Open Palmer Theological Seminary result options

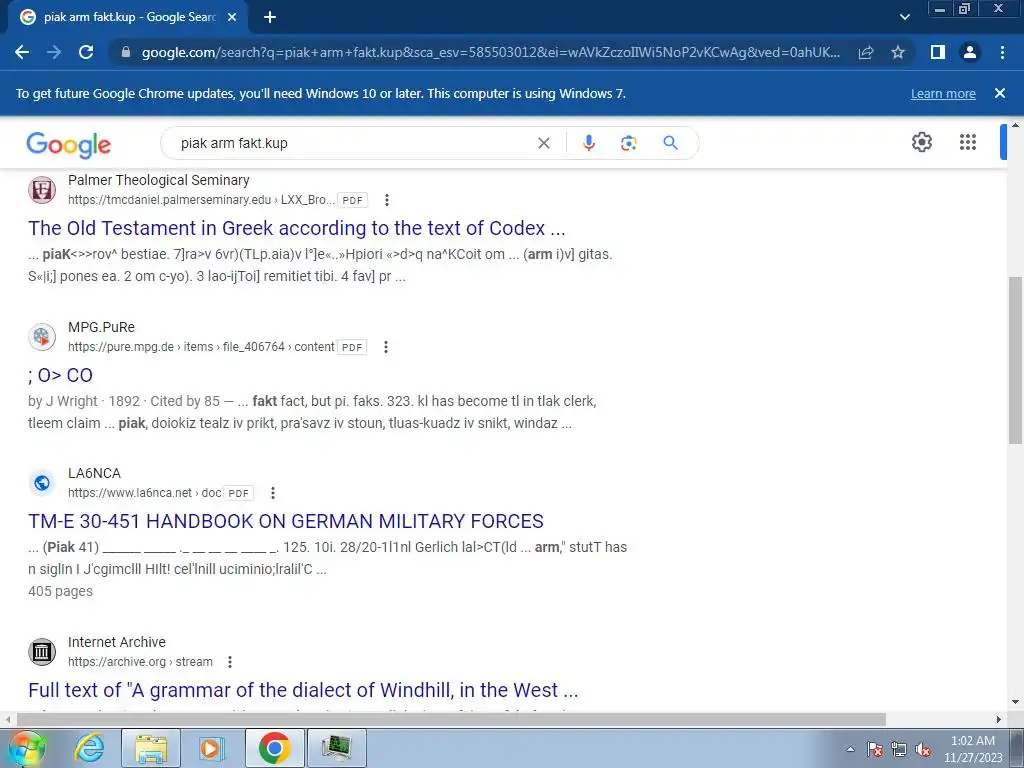tap(387, 200)
